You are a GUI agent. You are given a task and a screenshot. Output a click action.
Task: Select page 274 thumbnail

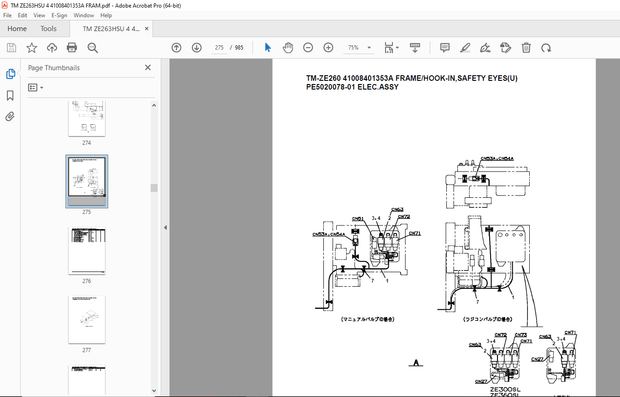click(x=87, y=119)
